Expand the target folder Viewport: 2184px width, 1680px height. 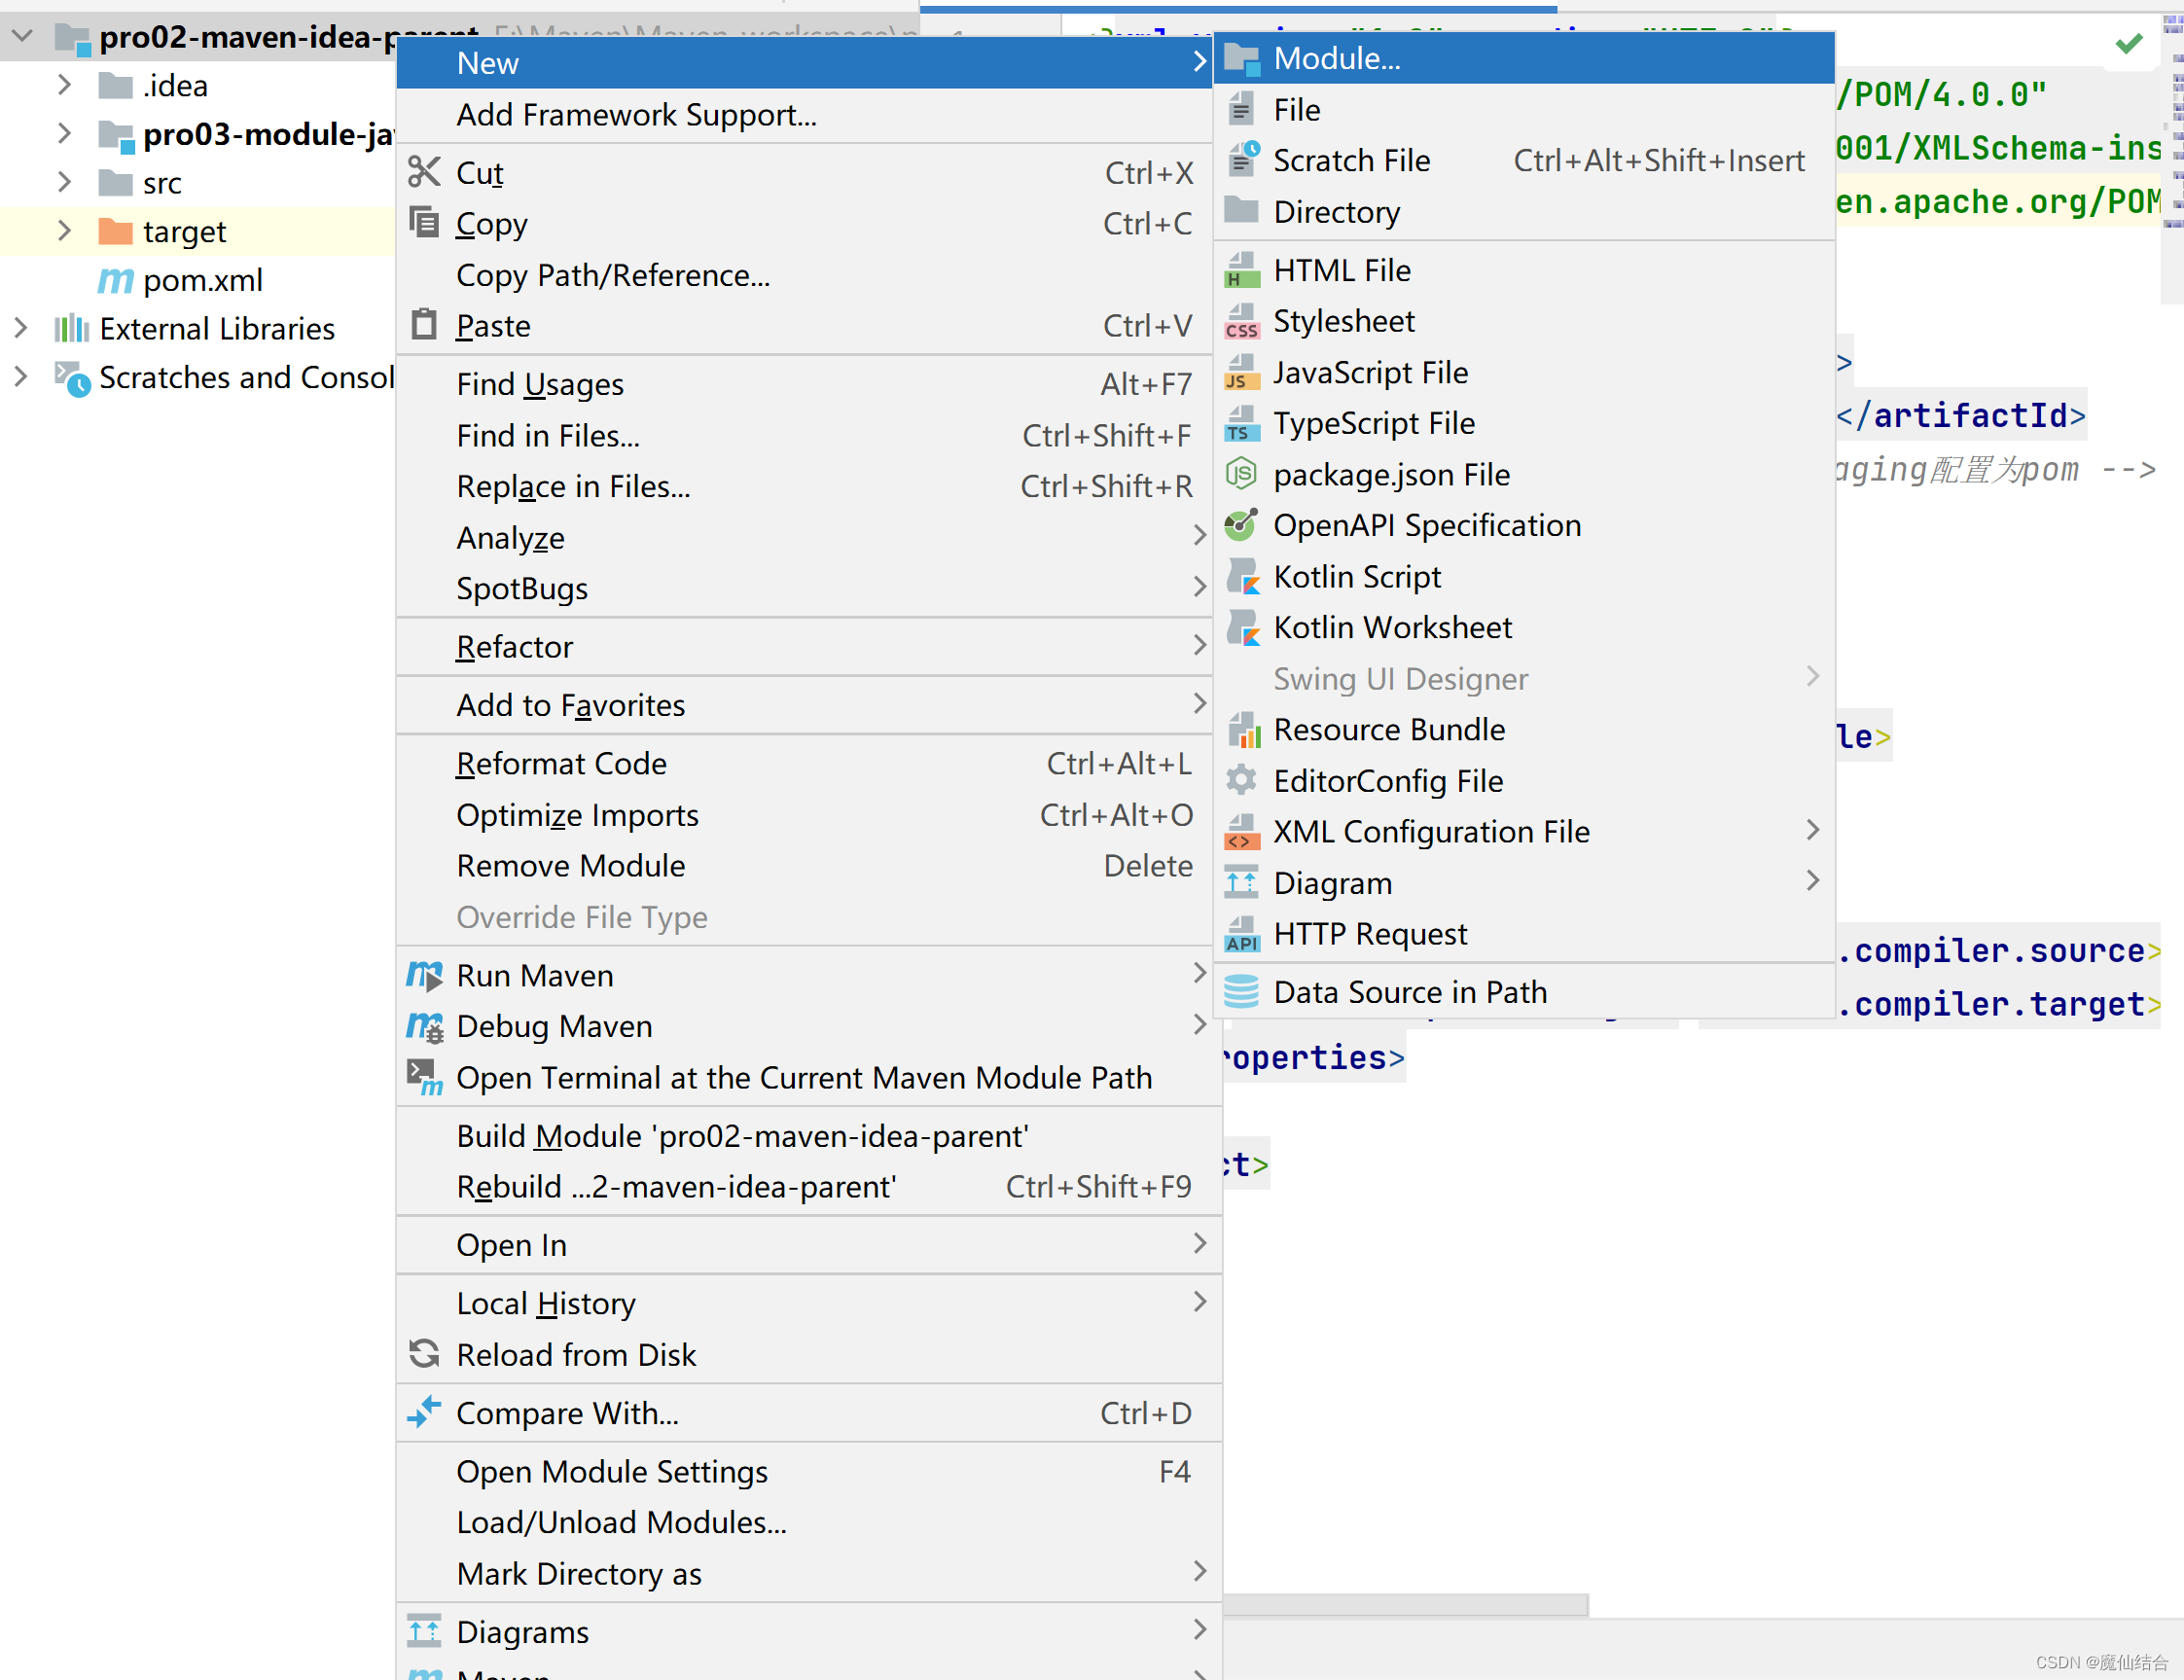click(64, 231)
